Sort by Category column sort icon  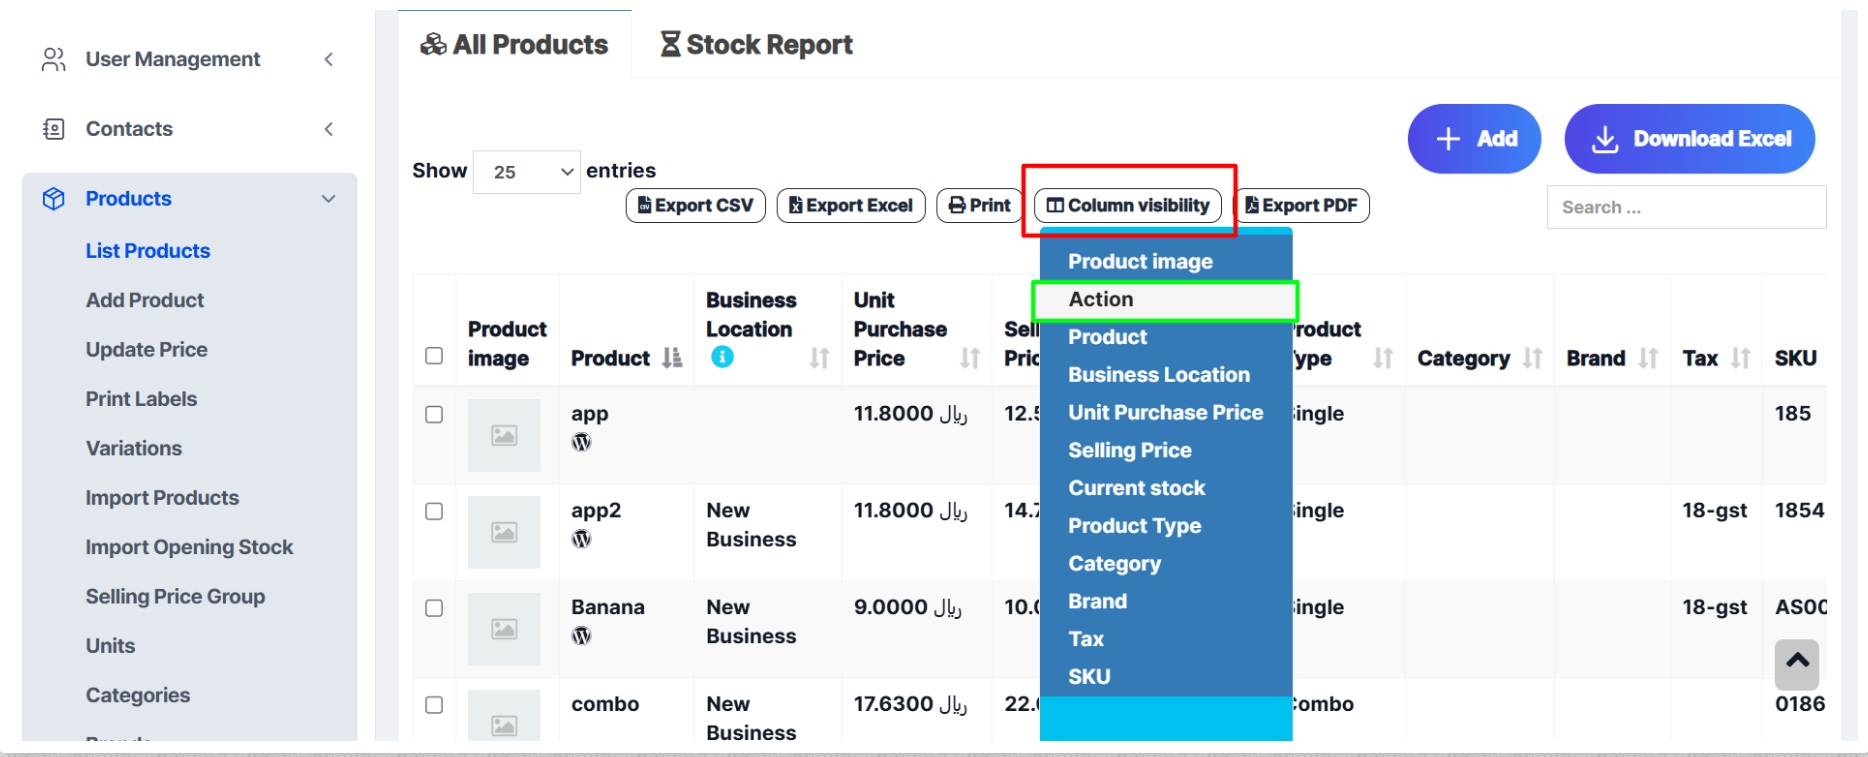[1532, 358]
